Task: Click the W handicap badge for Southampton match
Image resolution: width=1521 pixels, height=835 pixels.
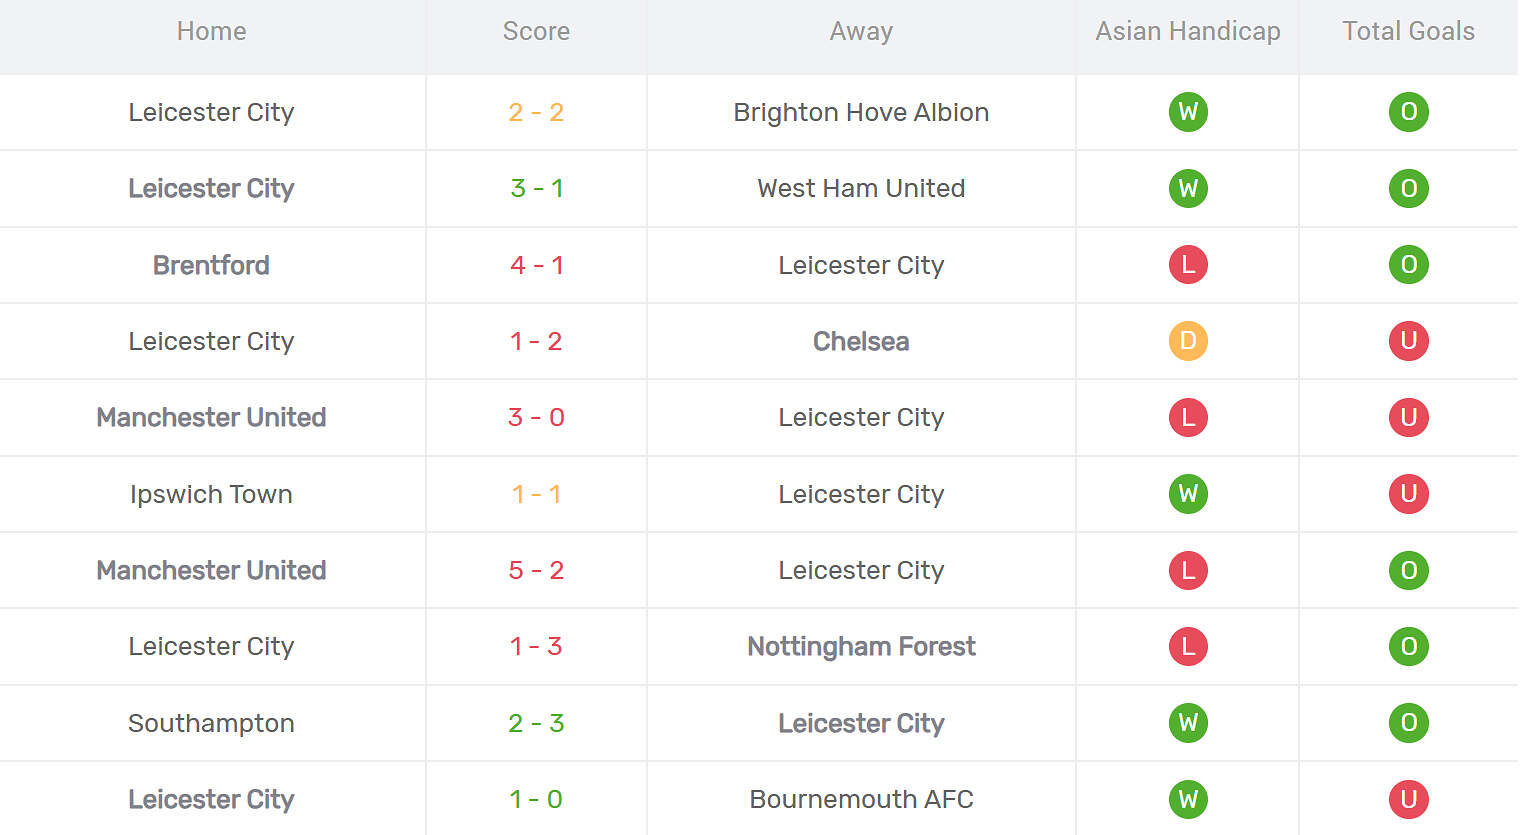Action: pyautogui.click(x=1188, y=723)
